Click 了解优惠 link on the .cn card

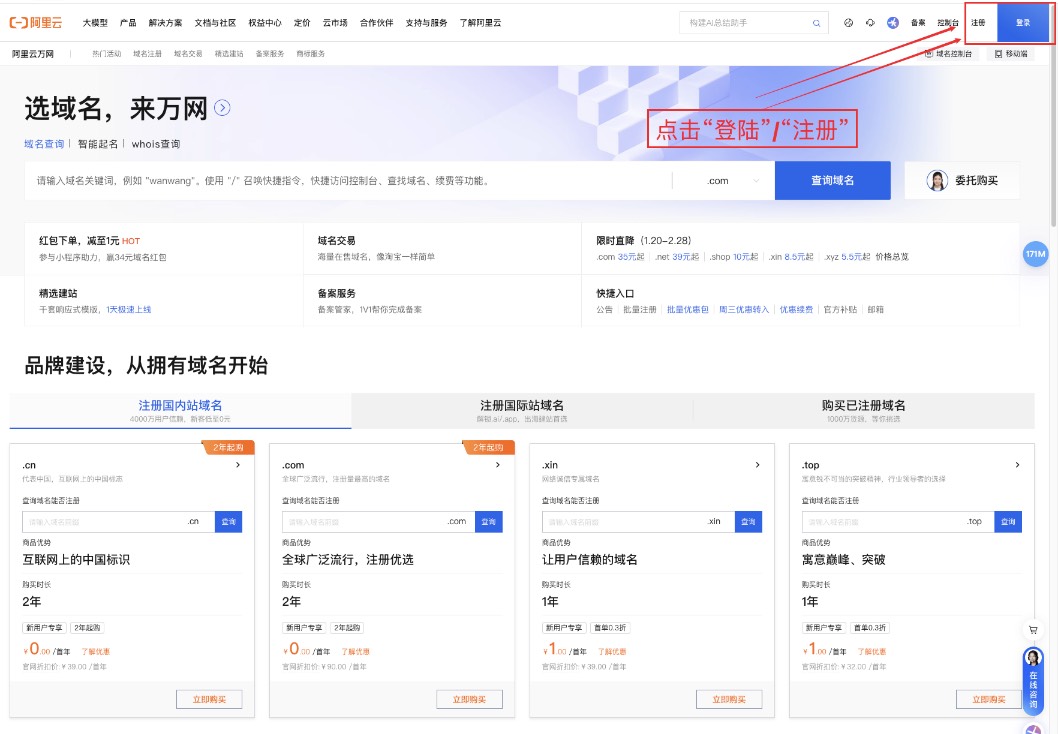96,652
